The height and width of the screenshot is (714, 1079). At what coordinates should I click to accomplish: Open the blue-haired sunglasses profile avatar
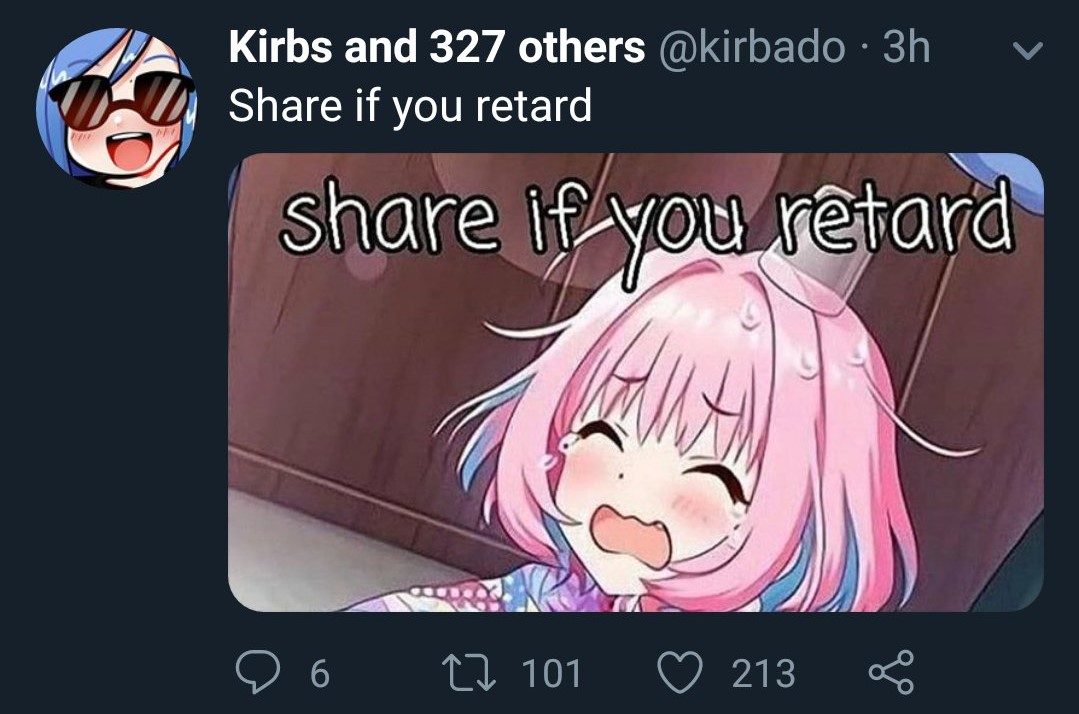click(x=116, y=107)
